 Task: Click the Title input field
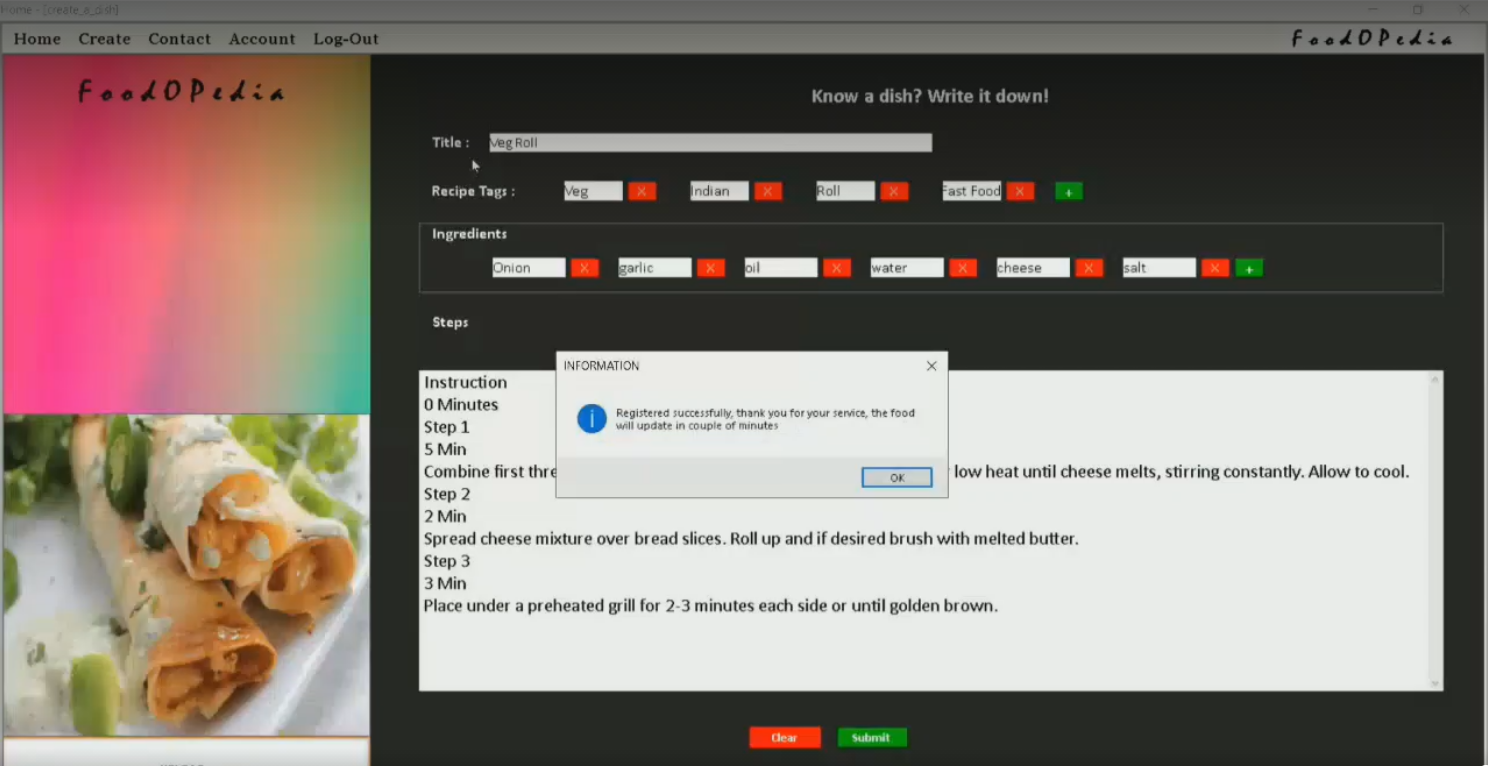tap(710, 143)
